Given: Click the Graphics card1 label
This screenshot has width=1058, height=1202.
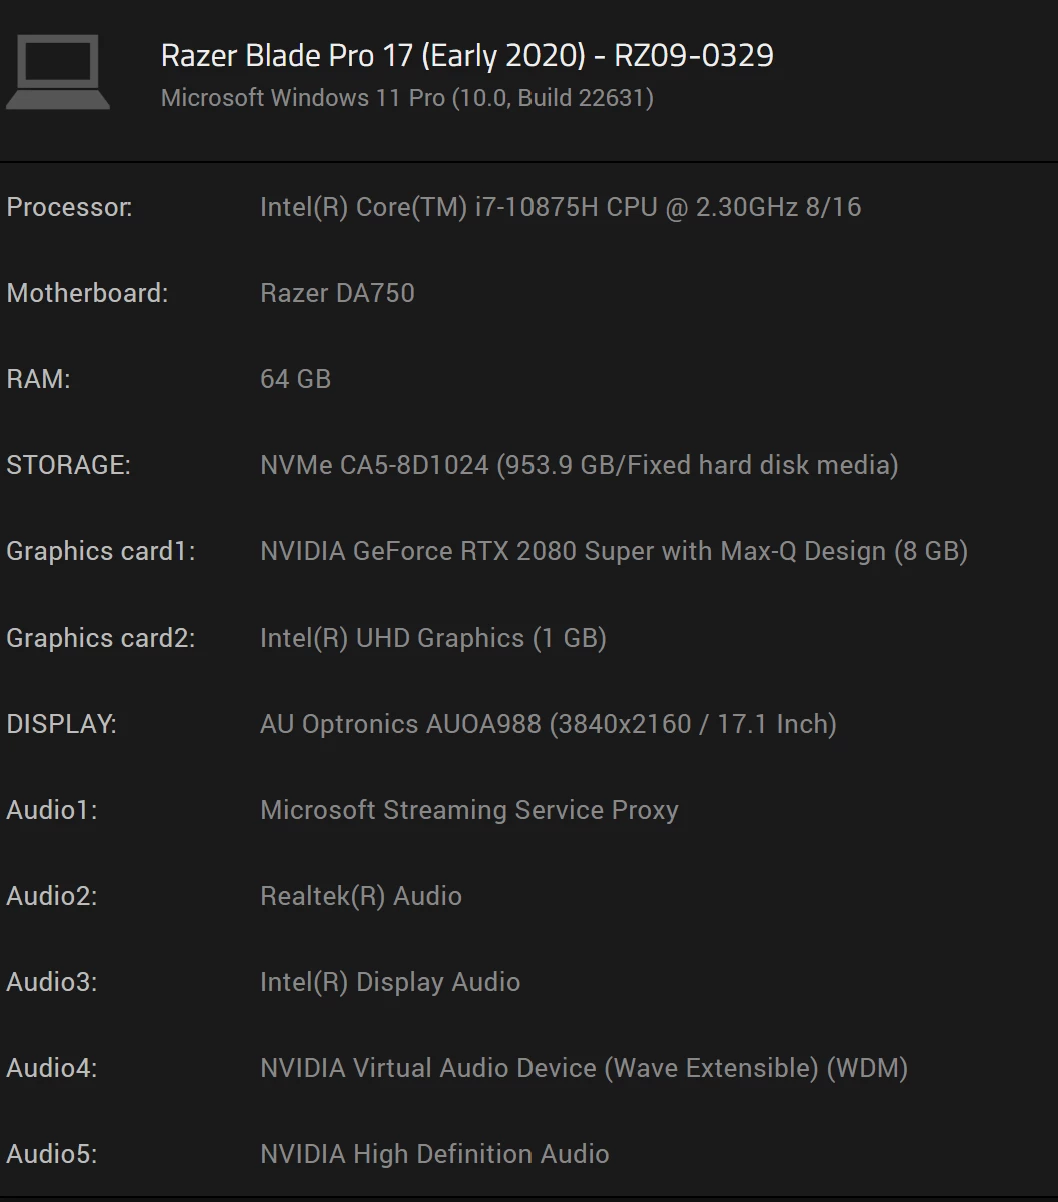Looking at the screenshot, I should tap(101, 551).
